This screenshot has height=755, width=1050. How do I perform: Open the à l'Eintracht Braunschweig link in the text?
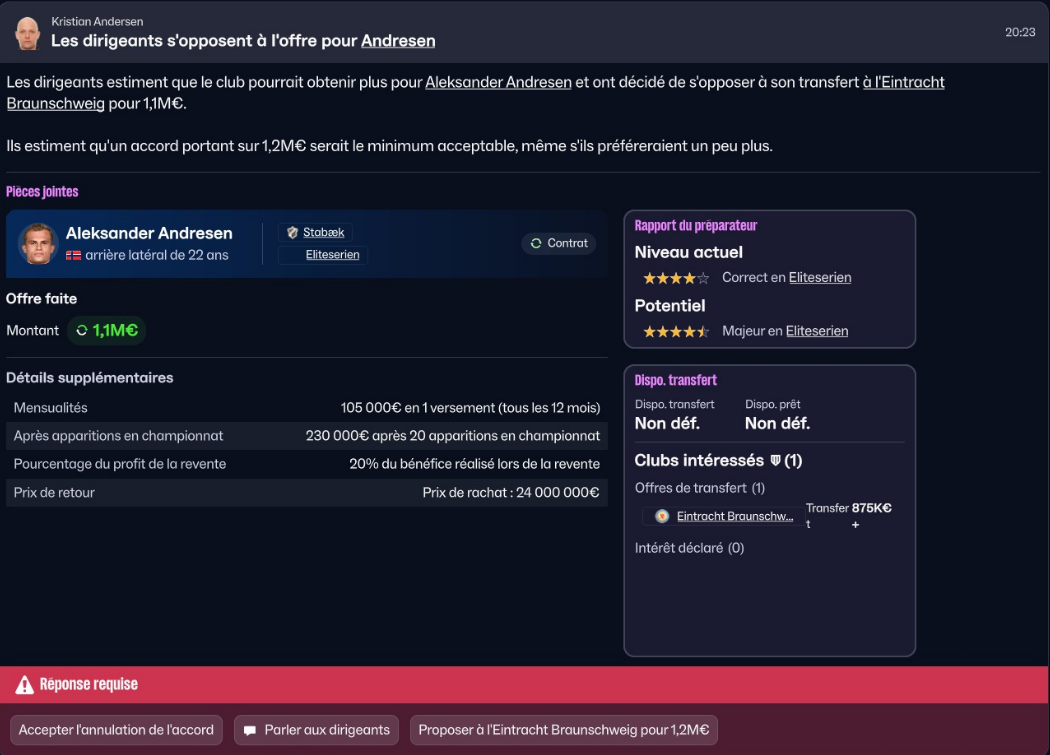click(903, 82)
